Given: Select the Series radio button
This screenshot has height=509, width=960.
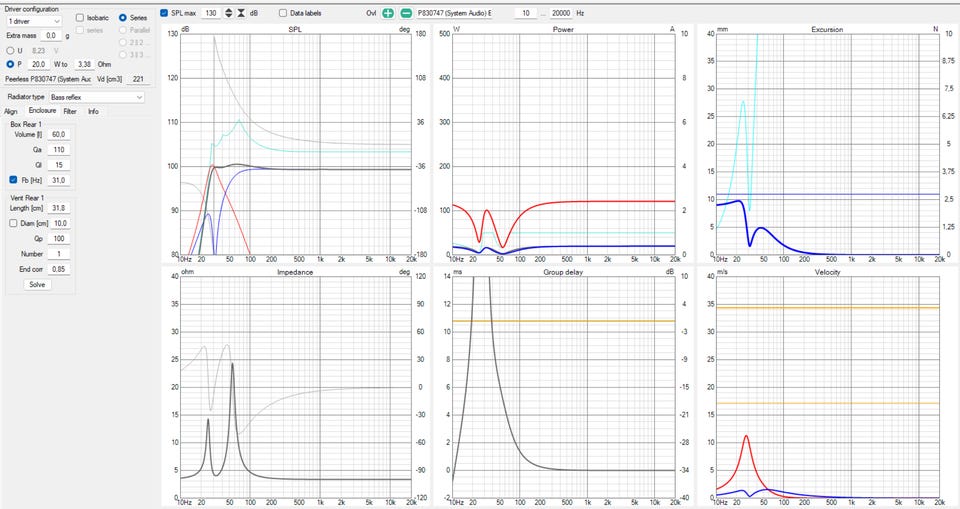Looking at the screenshot, I should point(123,18).
